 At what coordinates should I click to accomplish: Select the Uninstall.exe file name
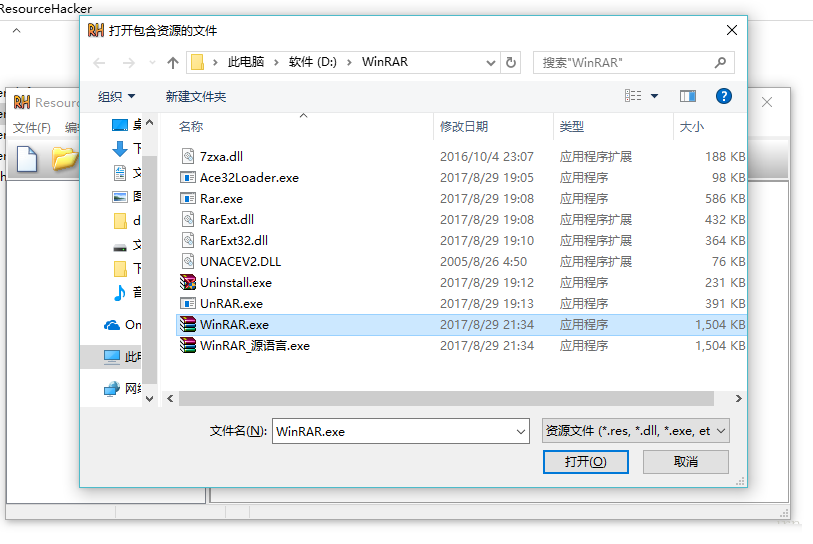click(236, 283)
